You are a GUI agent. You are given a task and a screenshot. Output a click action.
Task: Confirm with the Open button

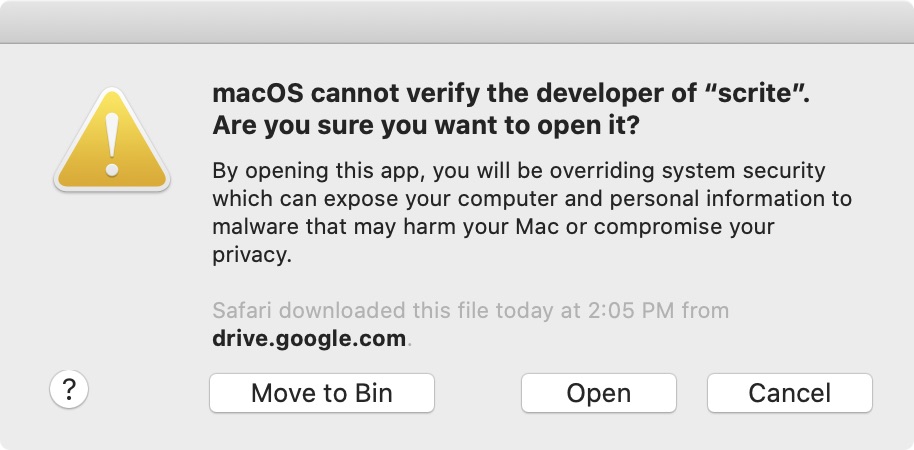pos(599,393)
